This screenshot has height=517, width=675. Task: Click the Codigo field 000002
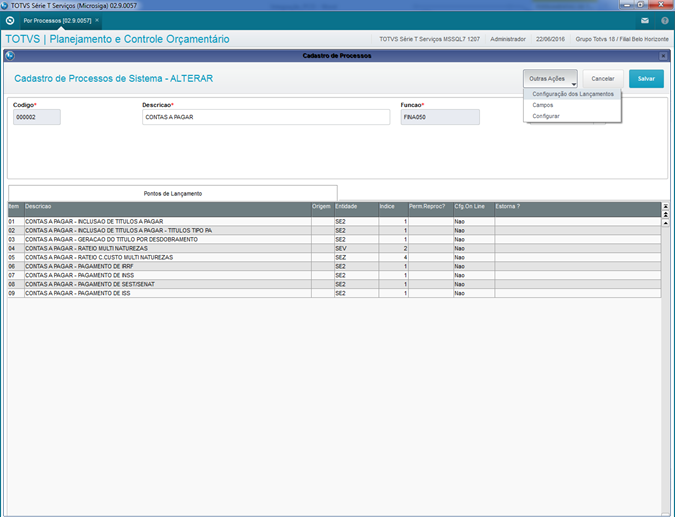click(x=37, y=117)
